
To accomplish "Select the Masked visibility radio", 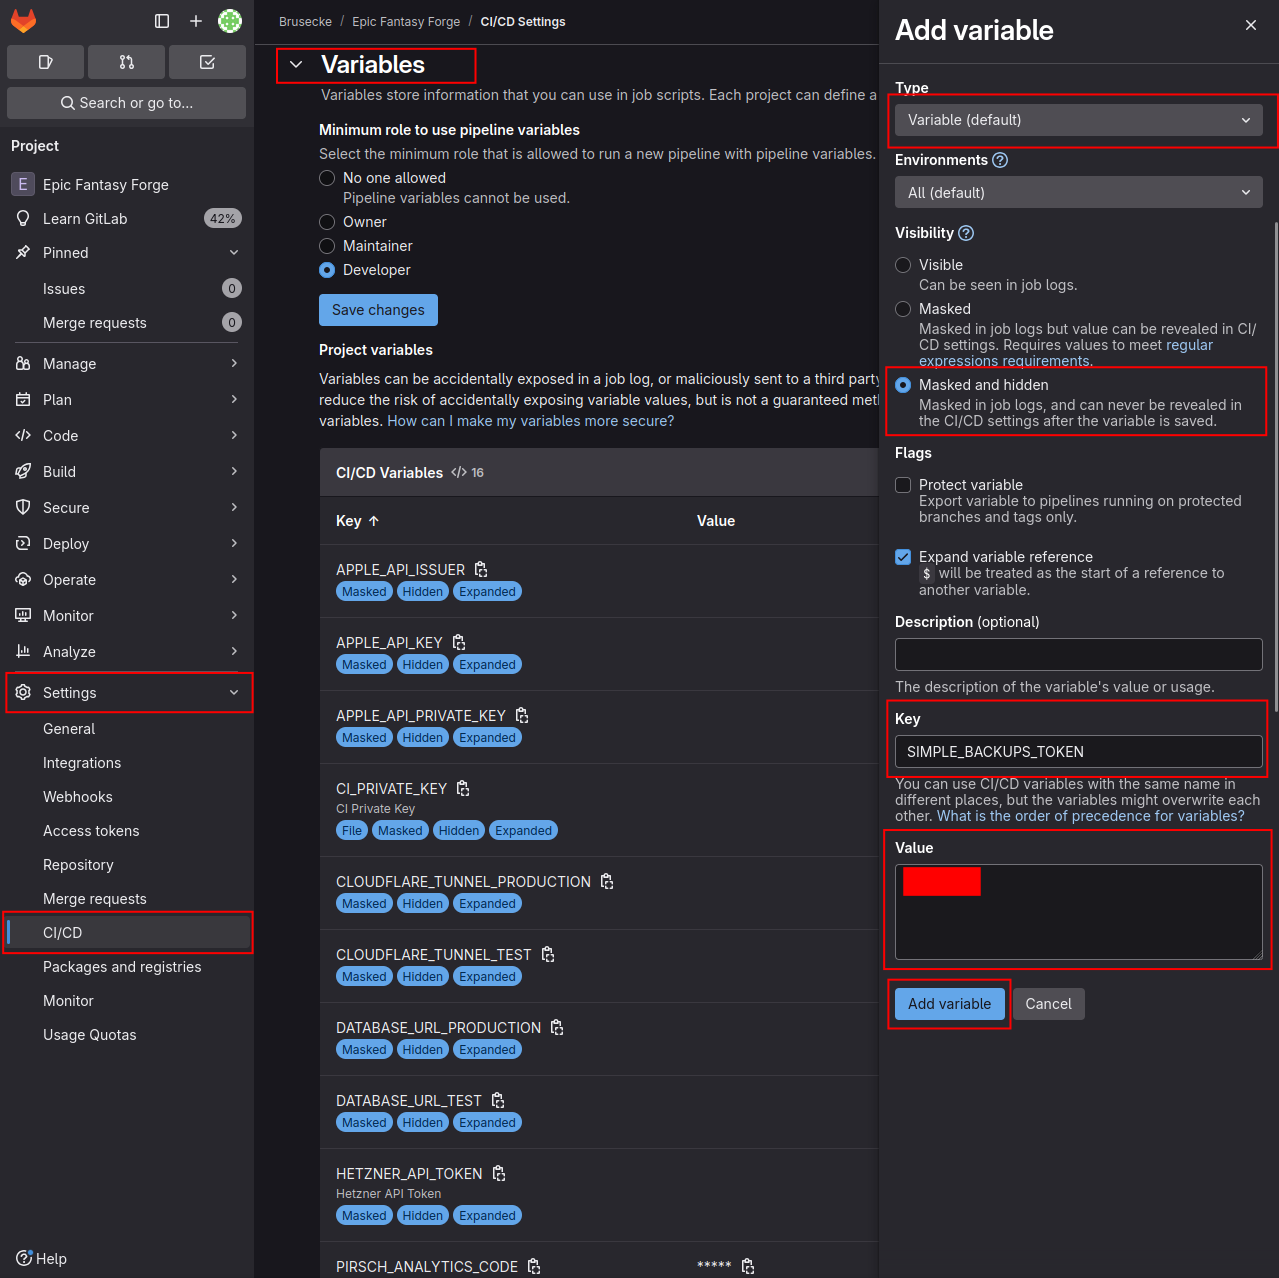I will point(903,309).
